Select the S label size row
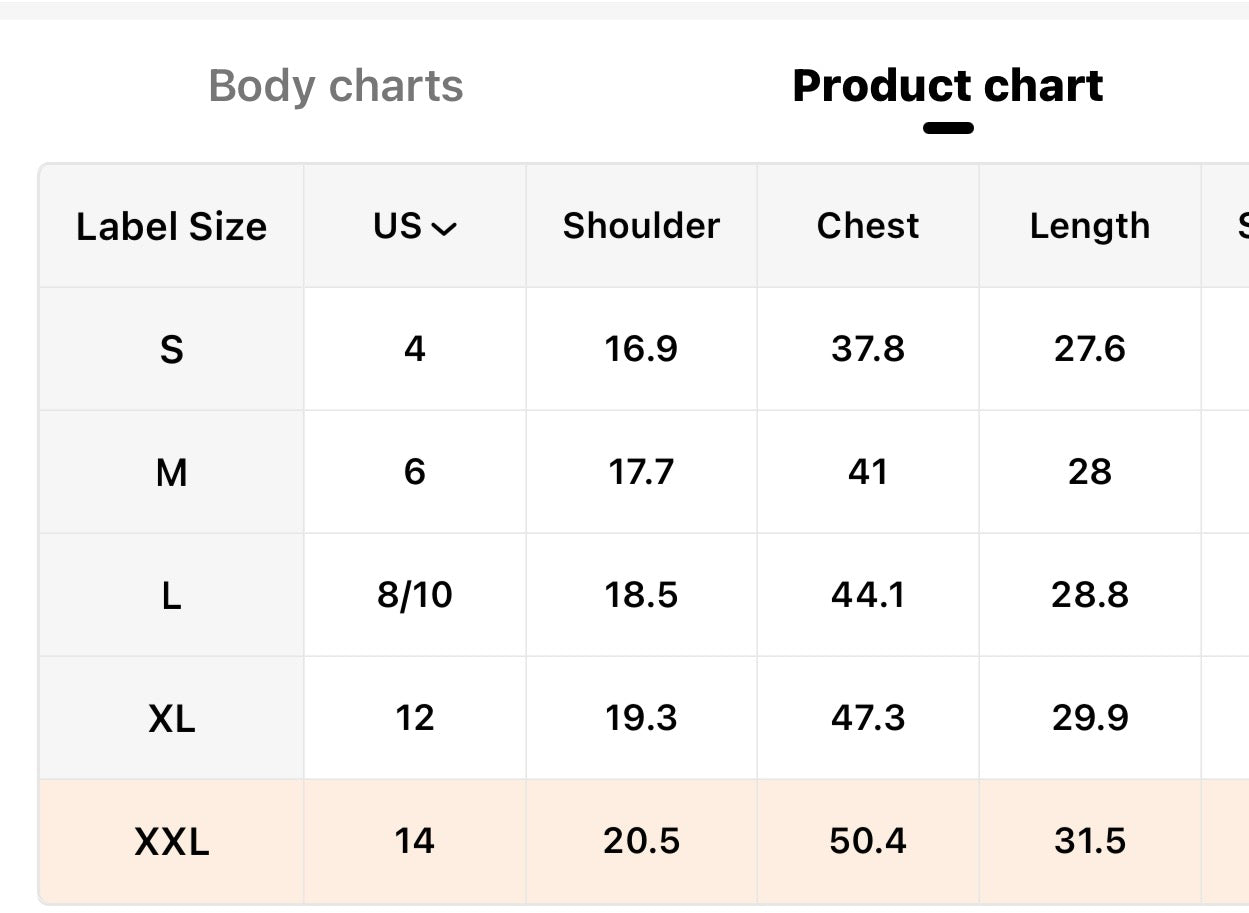Image resolution: width=1249 pixels, height=913 pixels. click(x=644, y=349)
